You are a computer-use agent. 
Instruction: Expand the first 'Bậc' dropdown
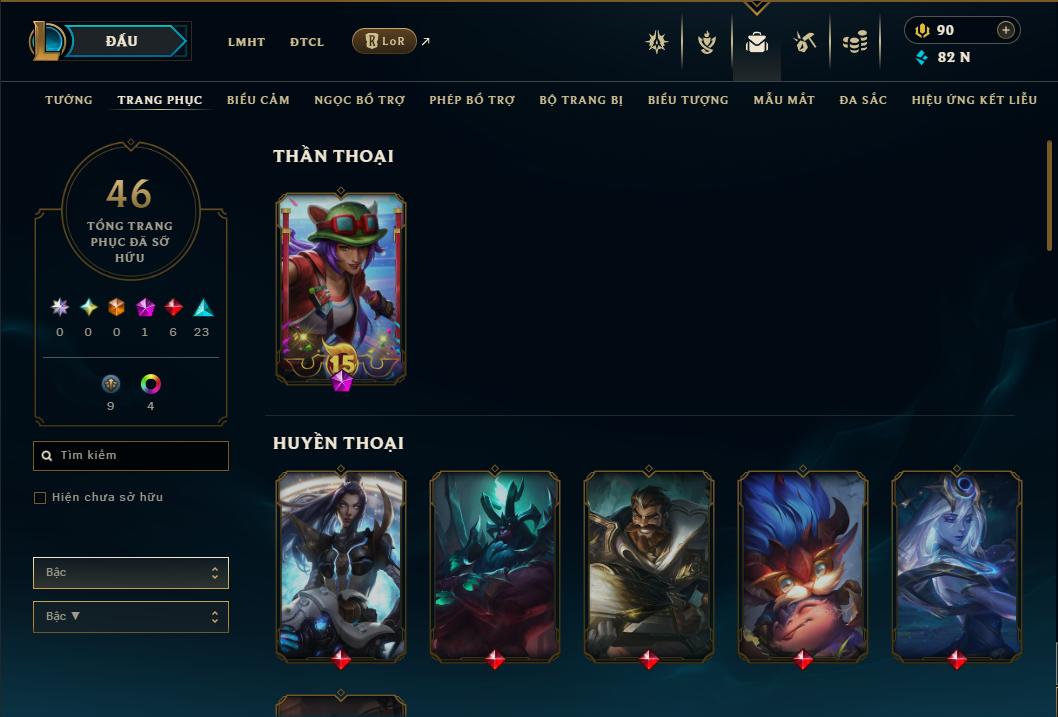[x=131, y=573]
